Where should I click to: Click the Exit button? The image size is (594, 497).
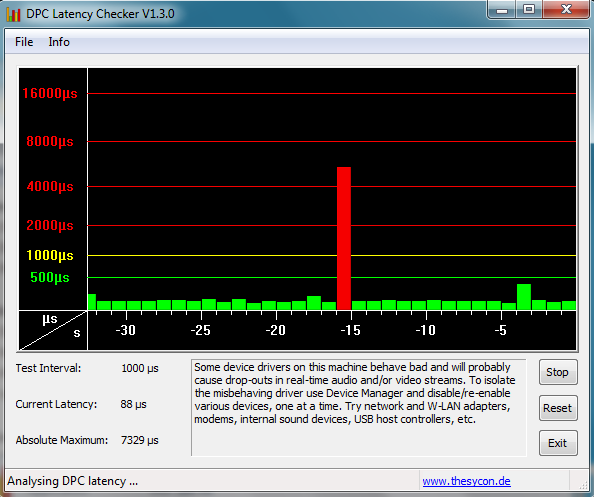pos(558,443)
